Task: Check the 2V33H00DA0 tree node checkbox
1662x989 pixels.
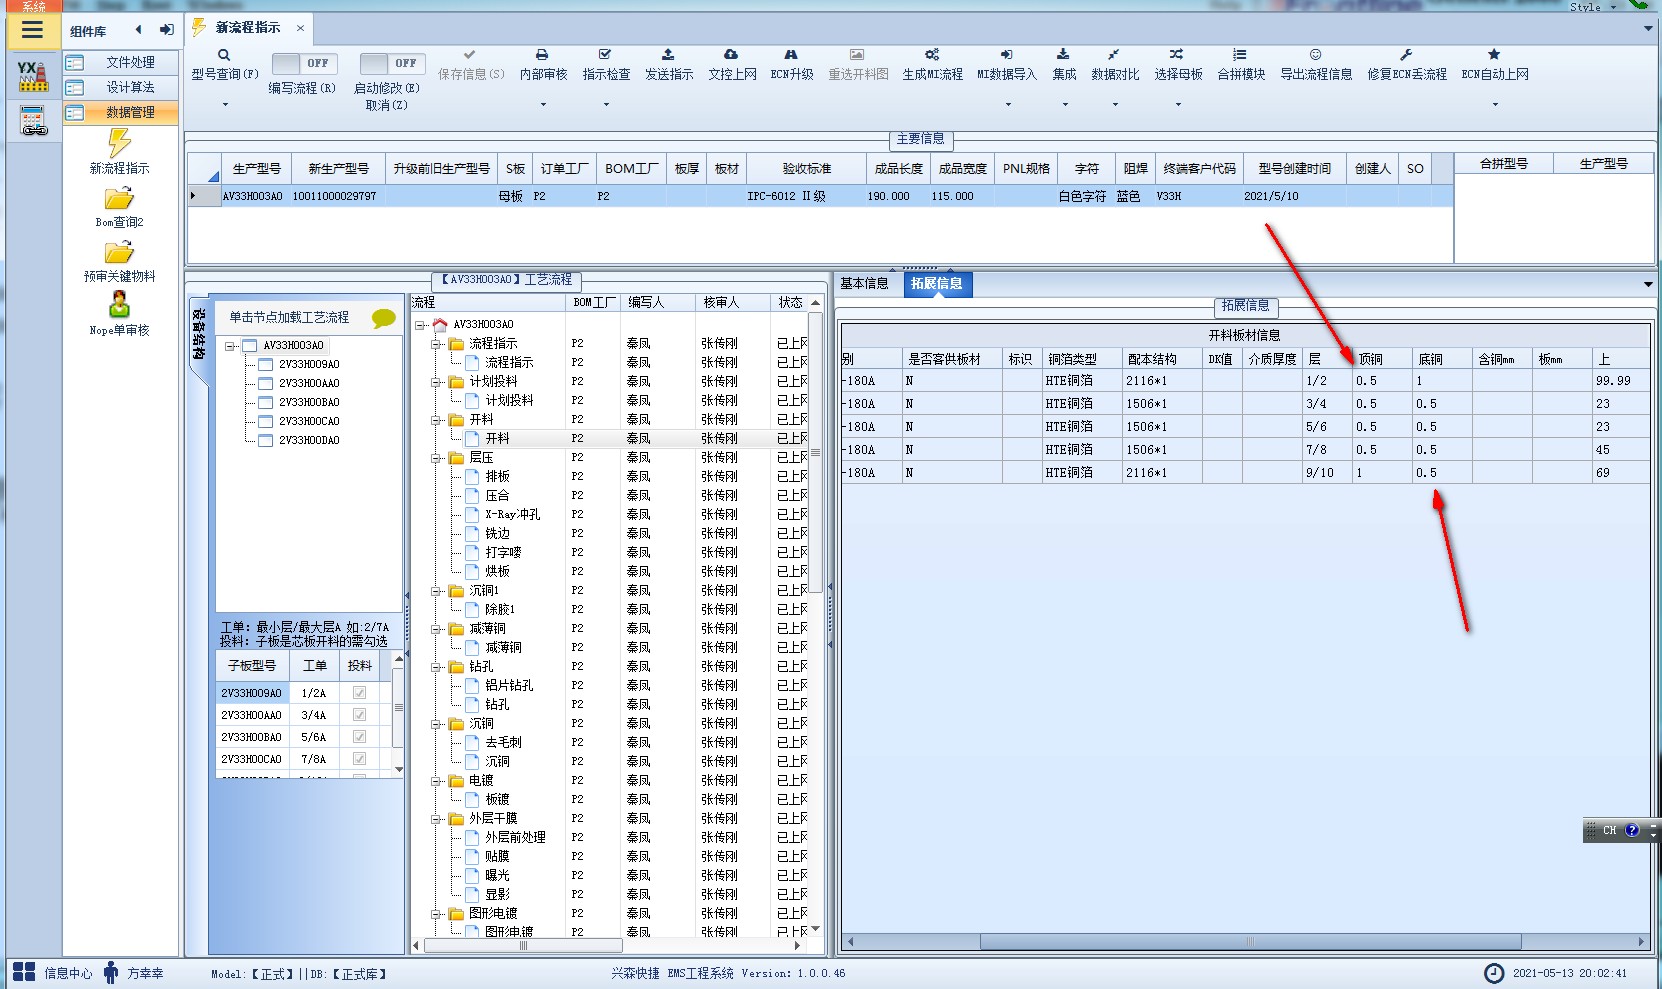Action: click(x=266, y=441)
